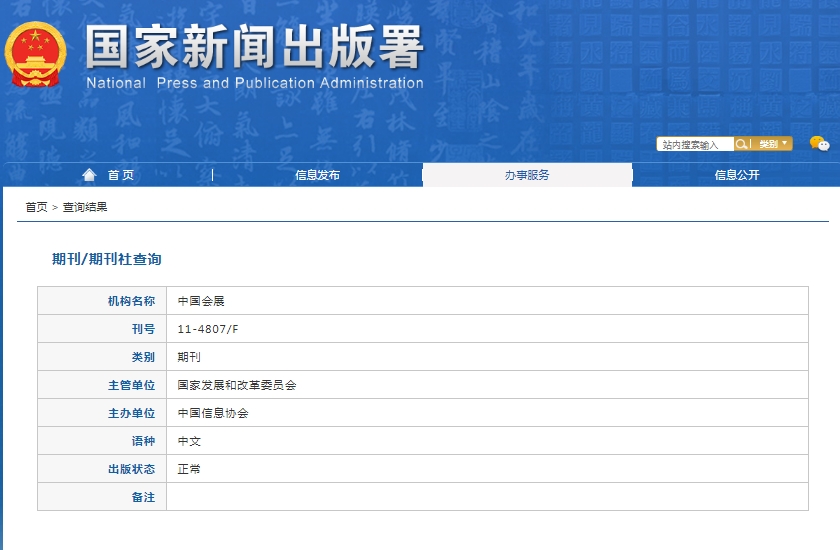The height and width of the screenshot is (550, 840).
Task: Click 首页 breadcrumb link
Action: click(36, 207)
